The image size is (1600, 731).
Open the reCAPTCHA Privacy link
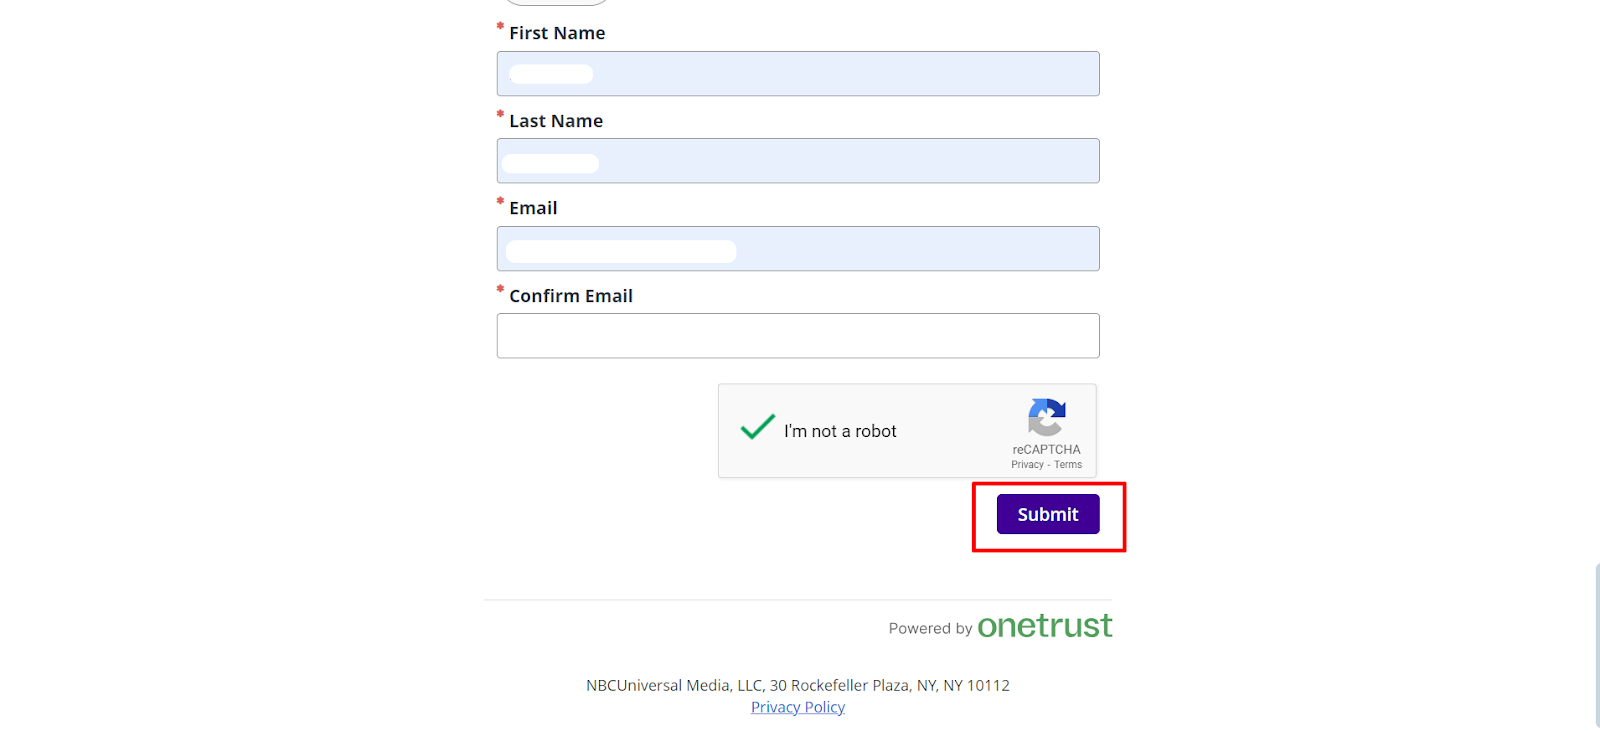[1027, 465]
